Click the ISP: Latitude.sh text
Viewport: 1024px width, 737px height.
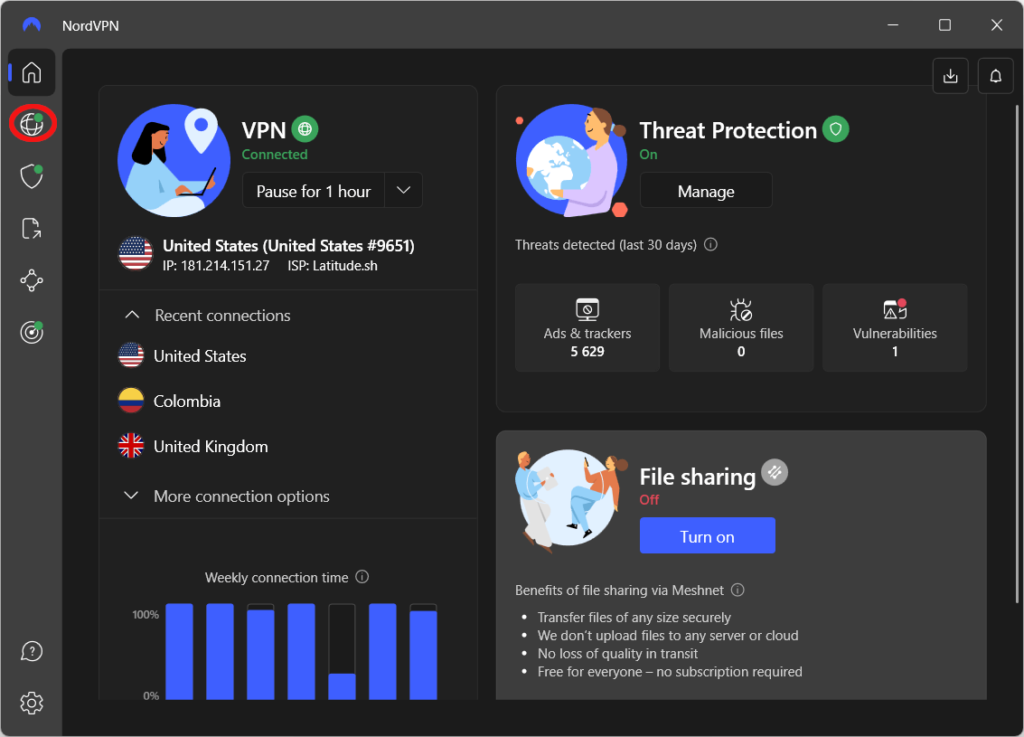point(332,266)
